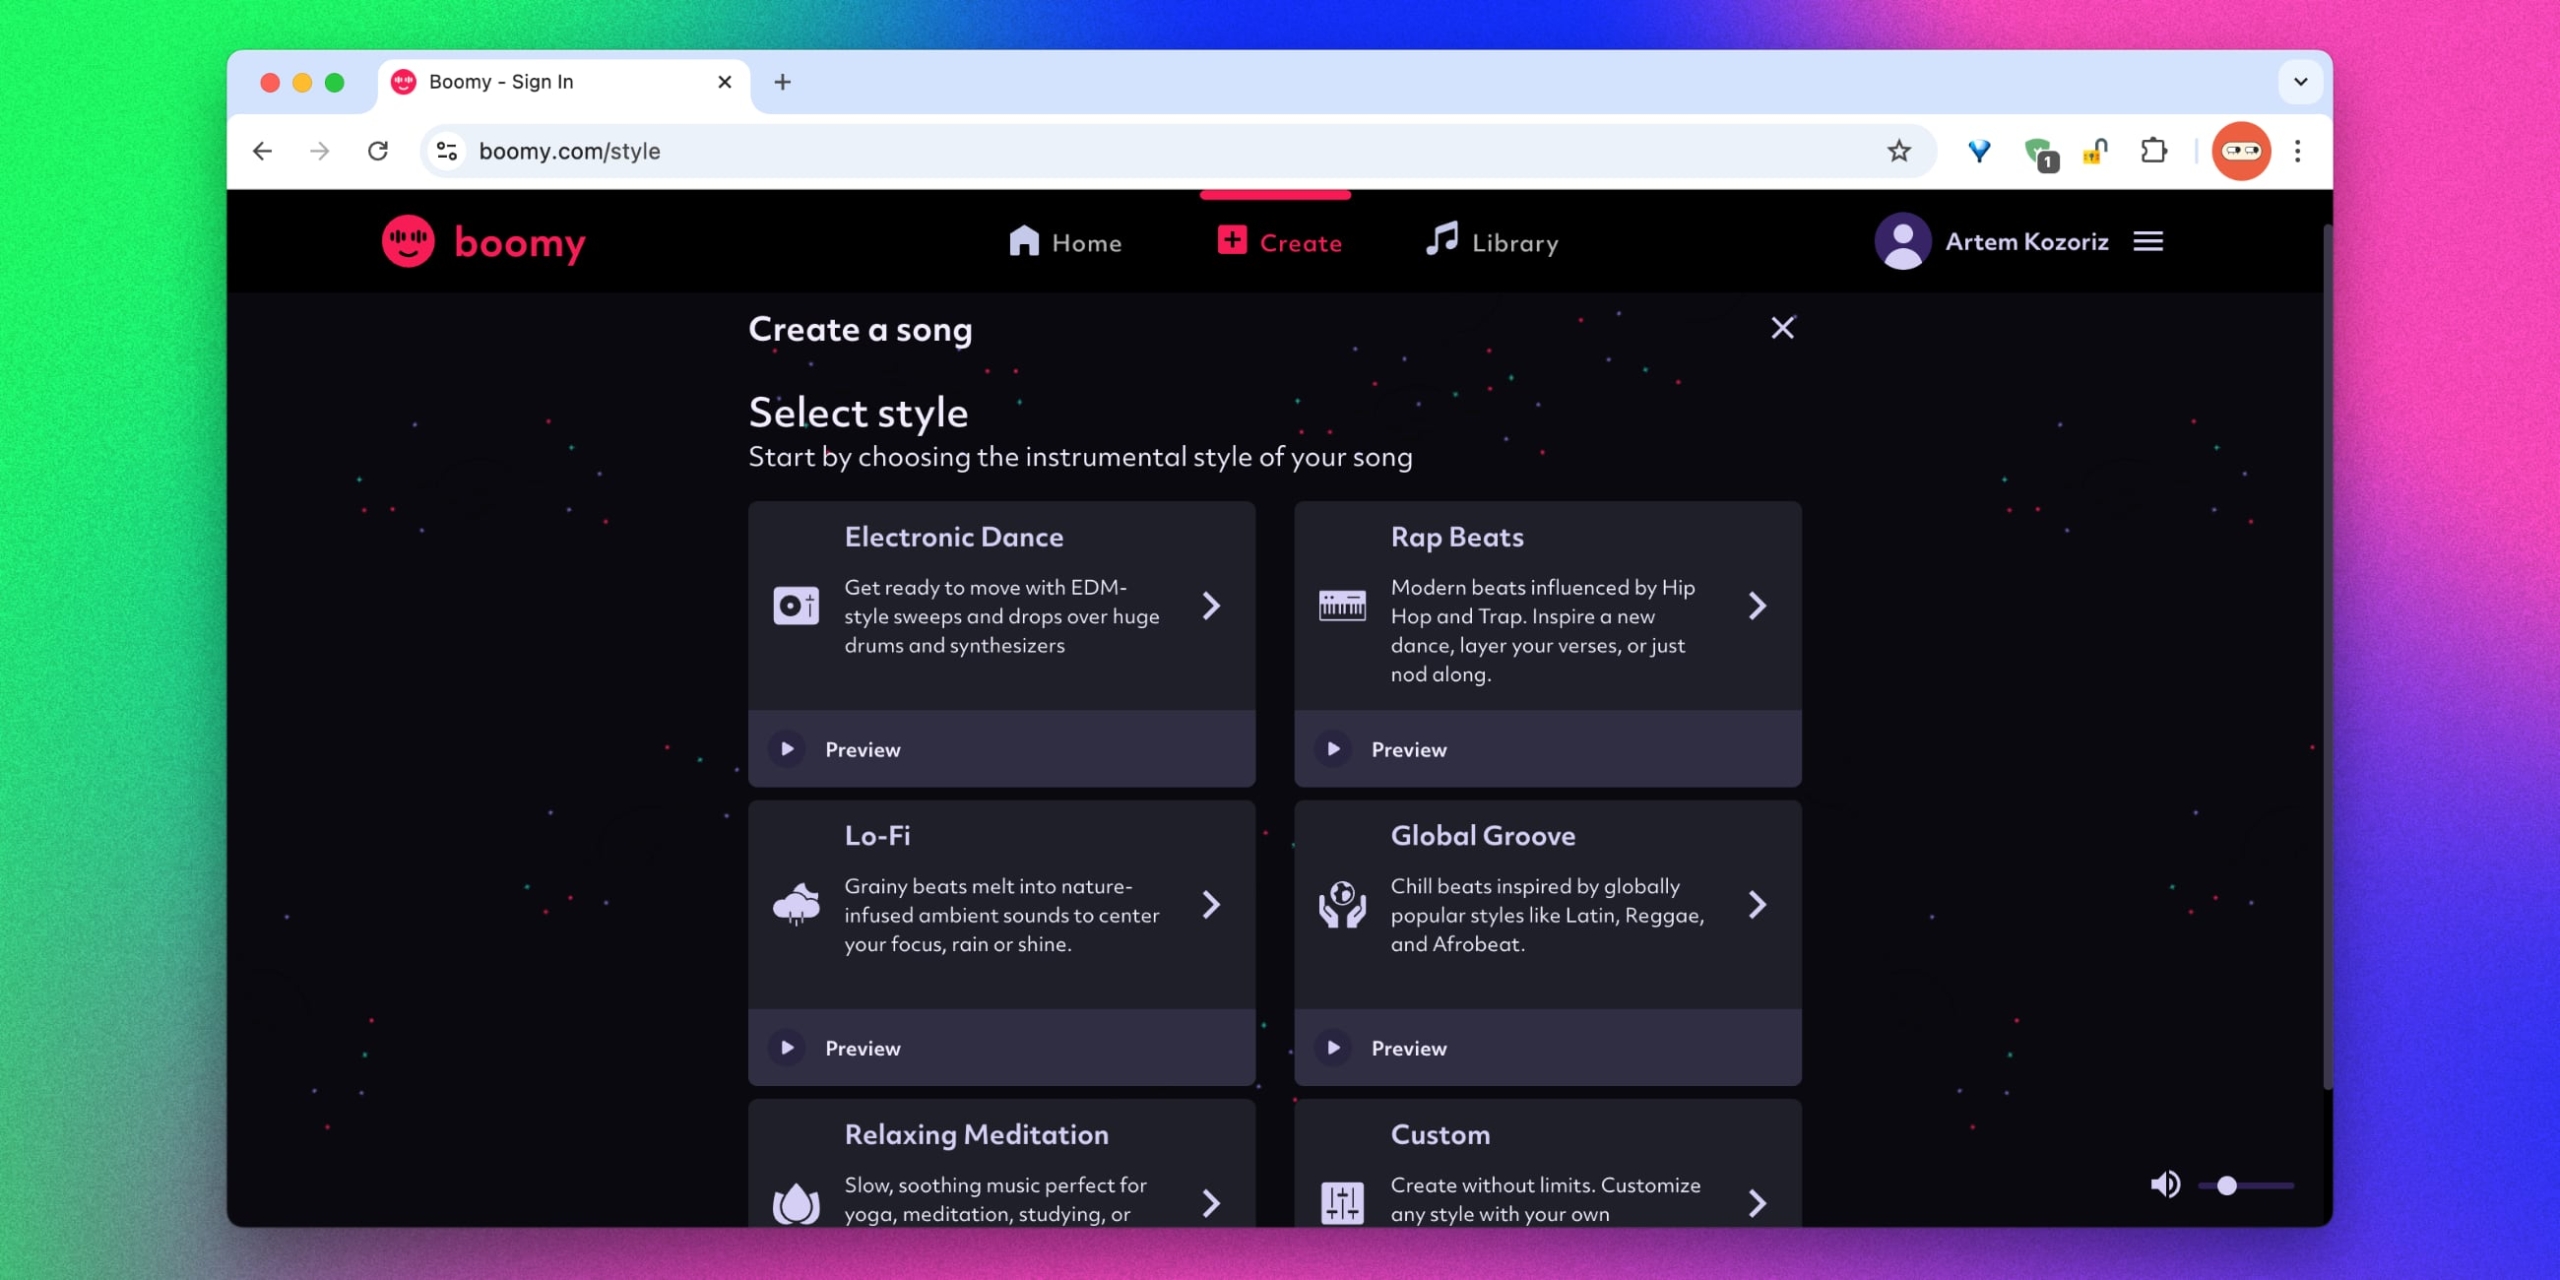Mute audio using the speaker icon

pyautogui.click(x=2165, y=1185)
